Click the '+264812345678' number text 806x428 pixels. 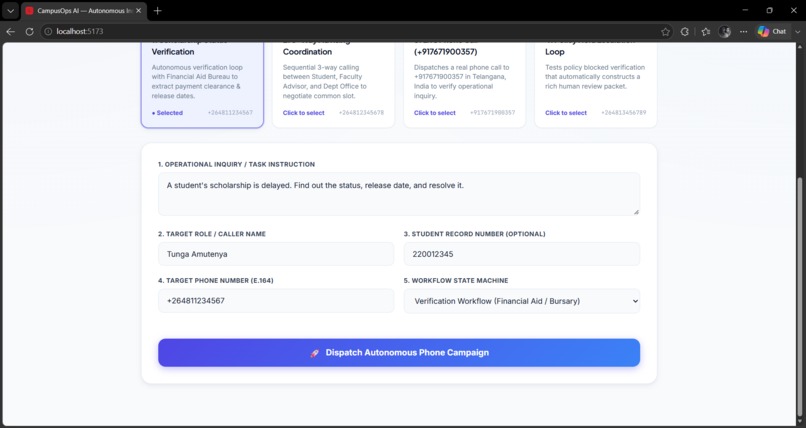point(361,113)
